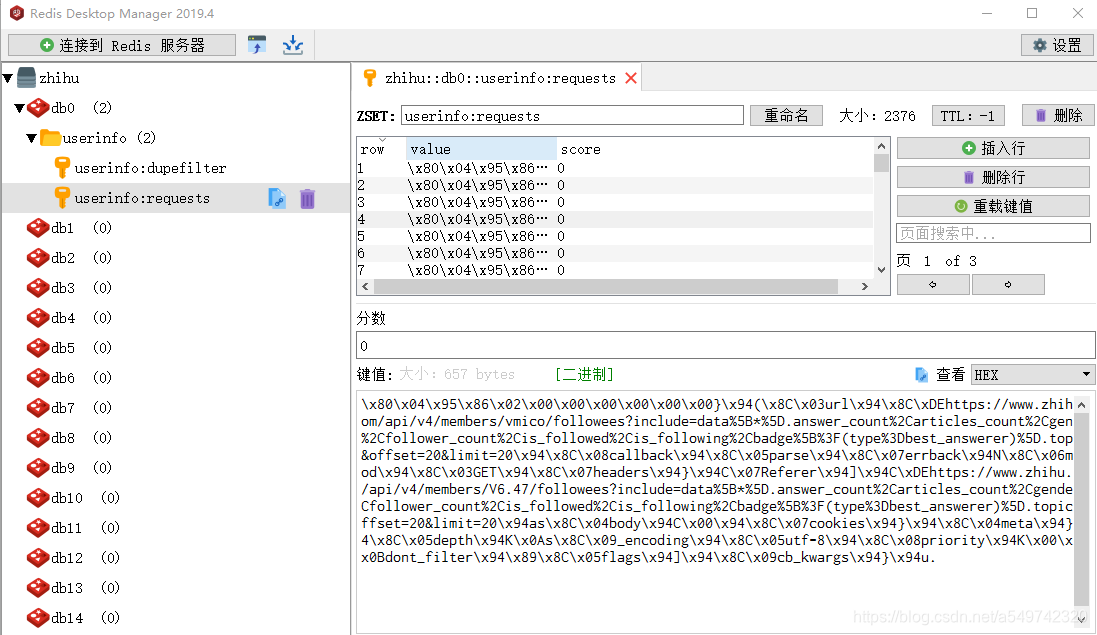Click db5 database icon
This screenshot has width=1097, height=635.
coord(38,348)
